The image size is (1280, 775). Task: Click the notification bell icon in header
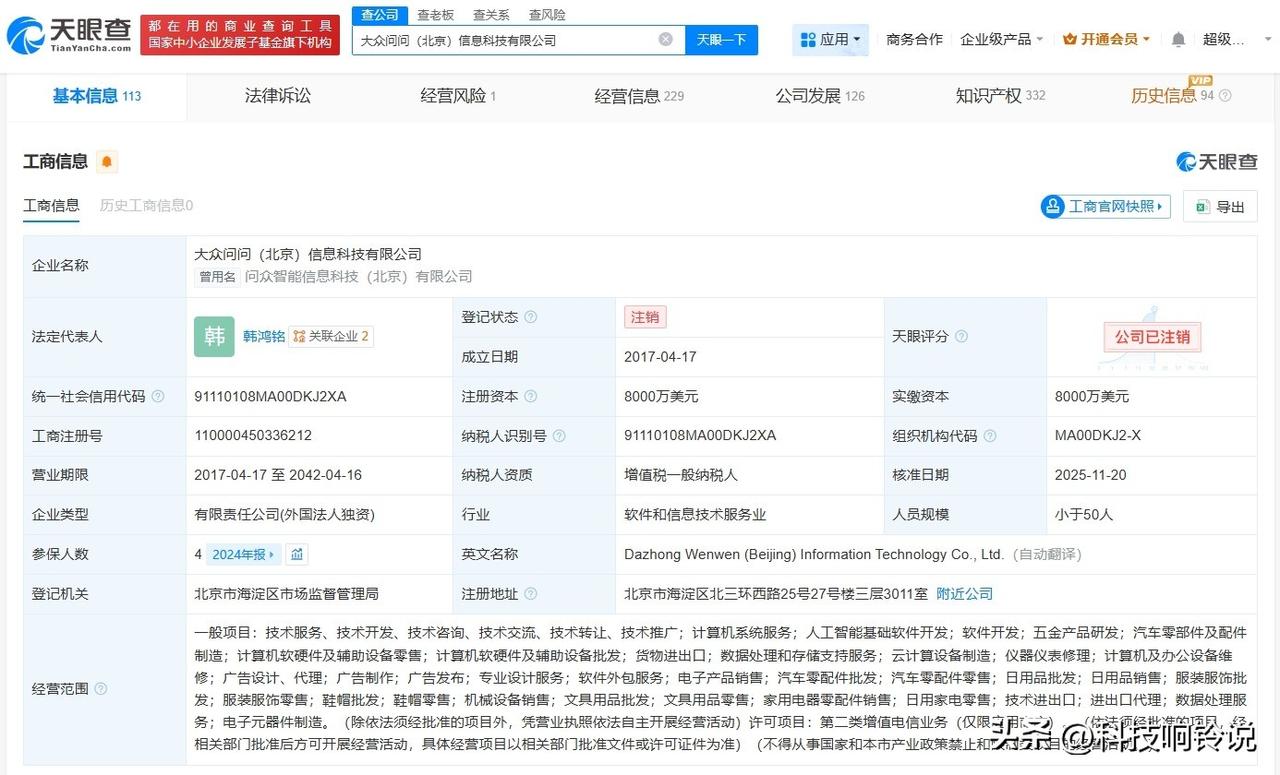(1178, 39)
